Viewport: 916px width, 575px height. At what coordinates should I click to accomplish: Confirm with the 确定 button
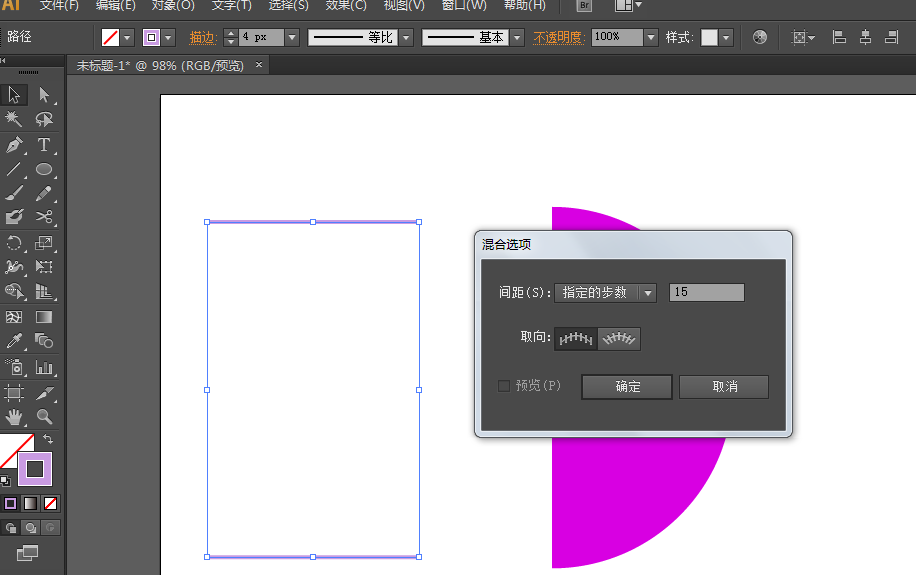627,387
